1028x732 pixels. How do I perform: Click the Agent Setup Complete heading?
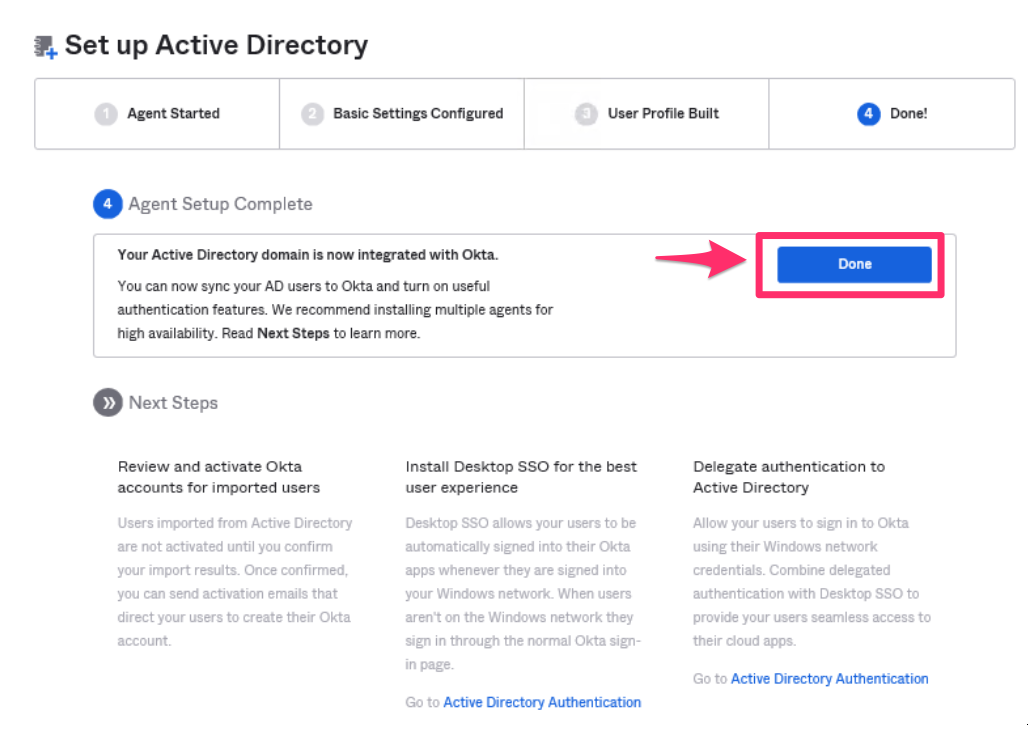[220, 203]
